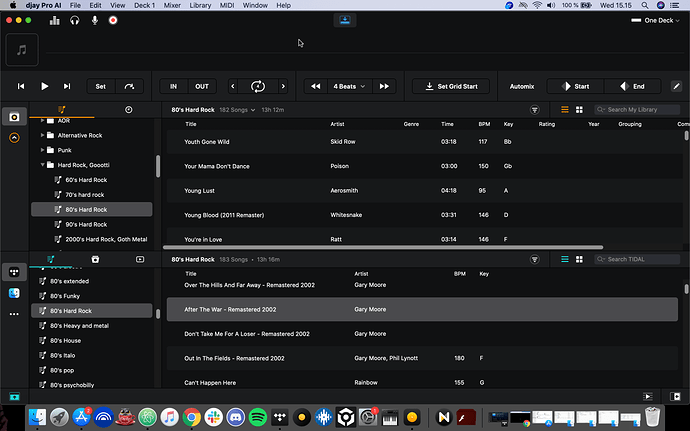The width and height of the screenshot is (690, 431).
Task: Start recording with the red record button
Action: coord(113,20)
